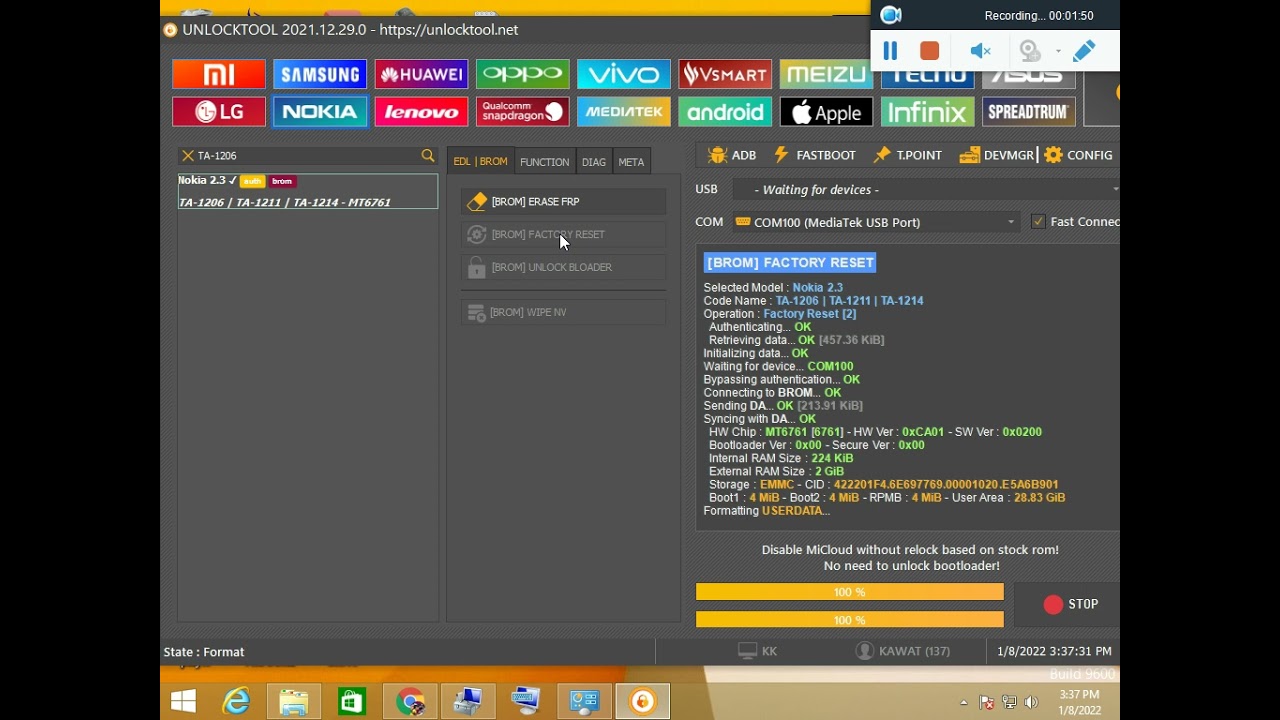This screenshot has width=1280, height=720.
Task: Click 'State : Format' status text
Action: [x=204, y=652]
